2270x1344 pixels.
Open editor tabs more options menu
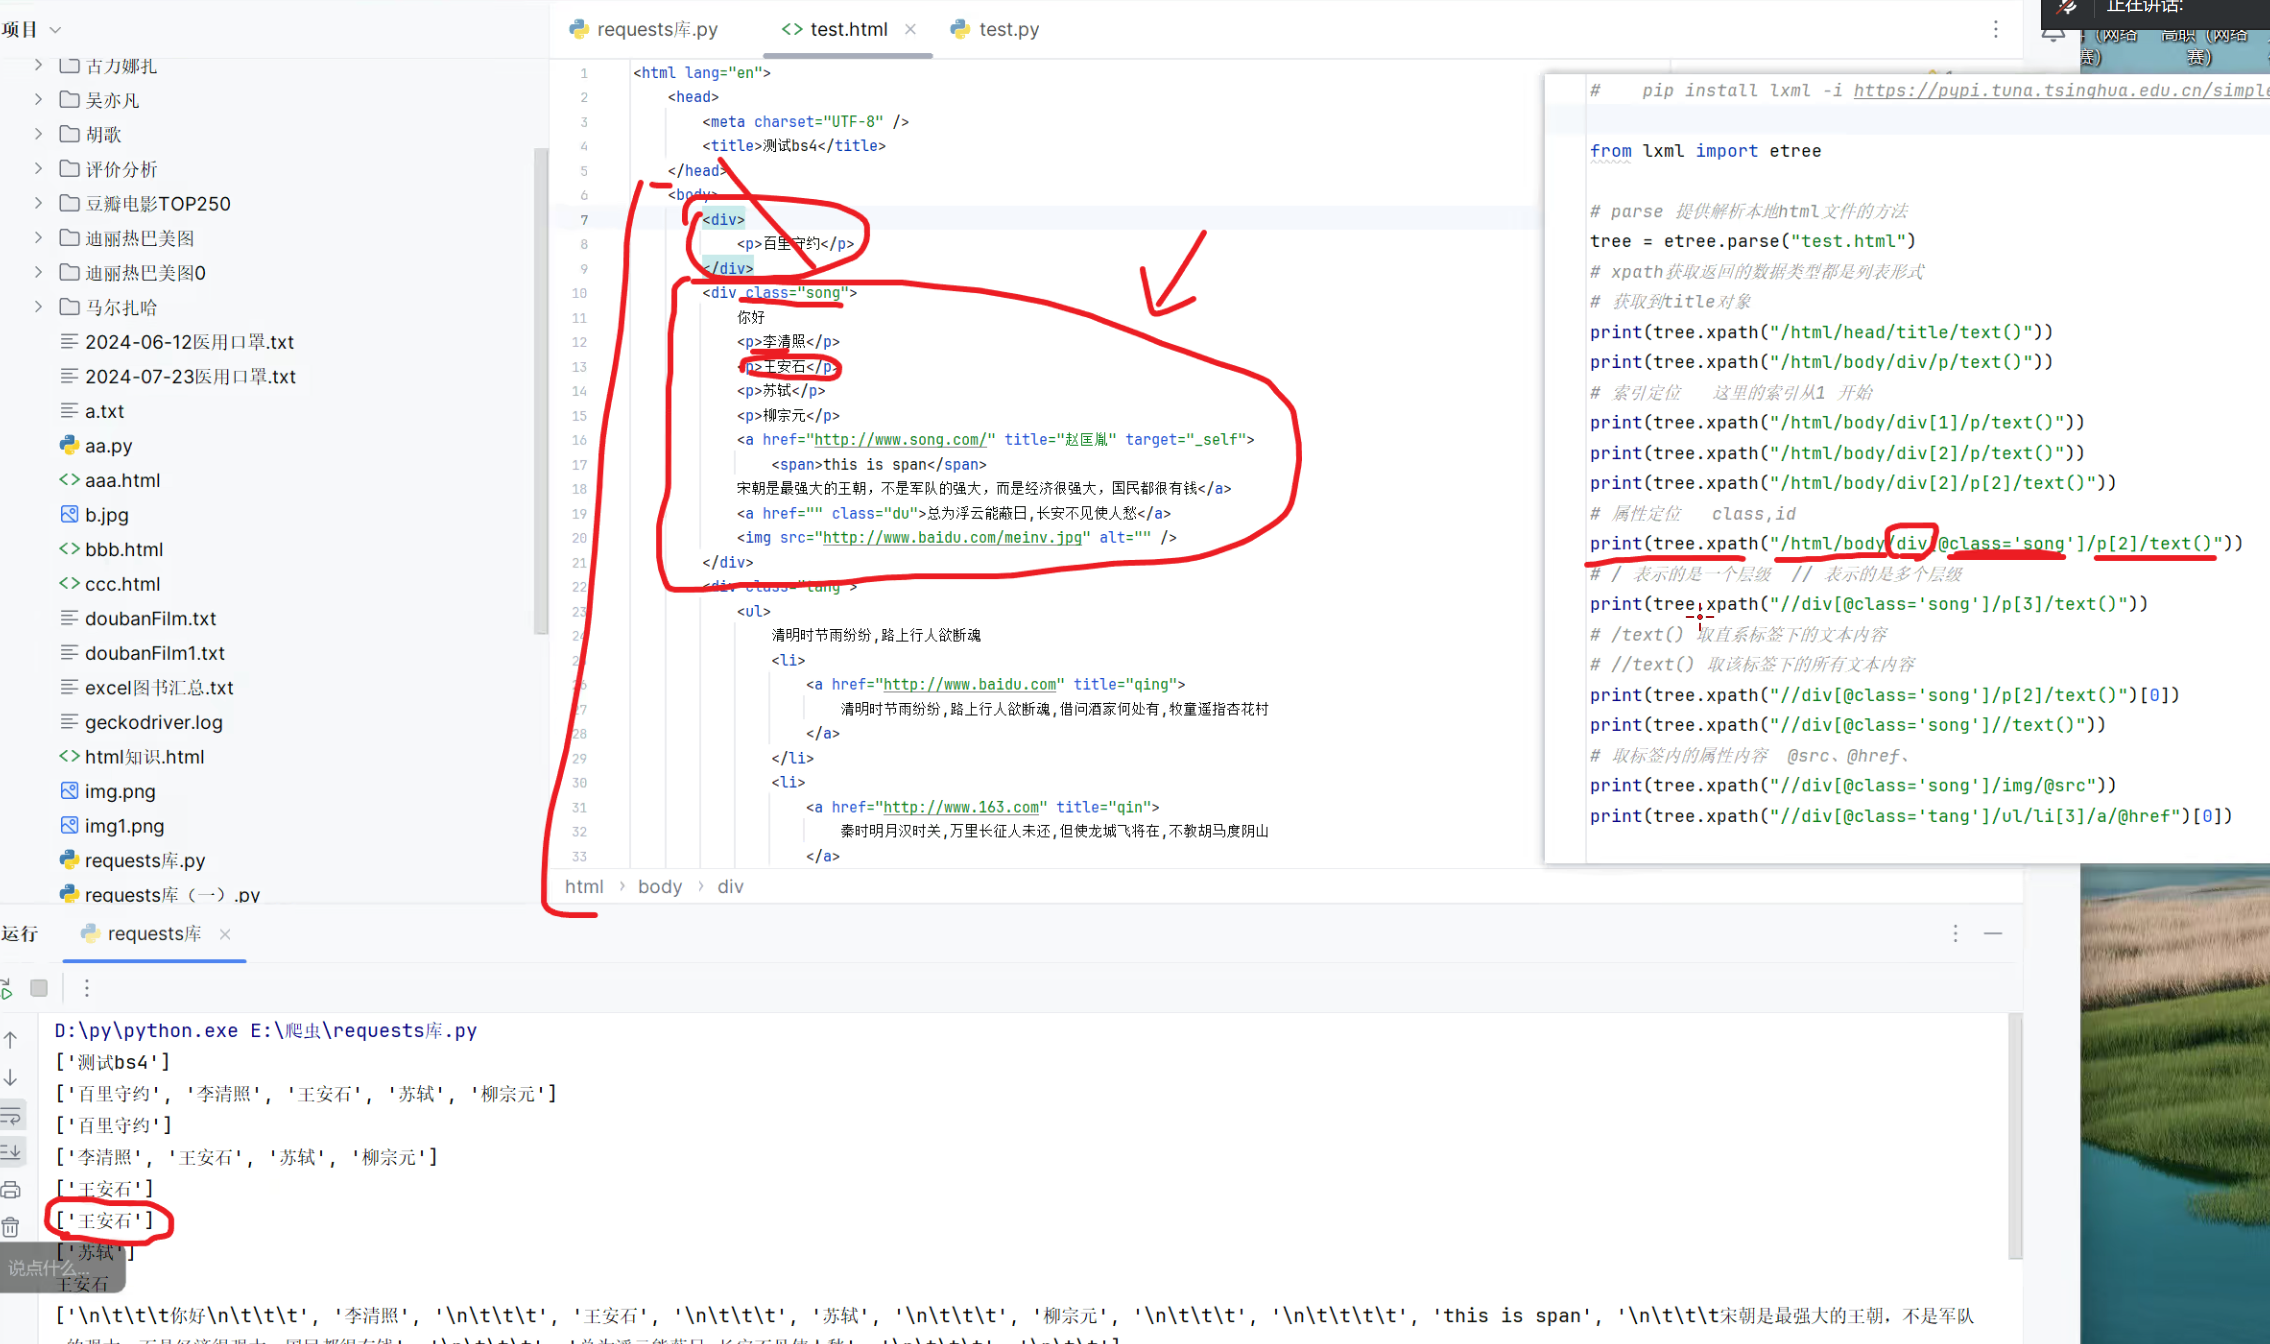pos(1995,29)
